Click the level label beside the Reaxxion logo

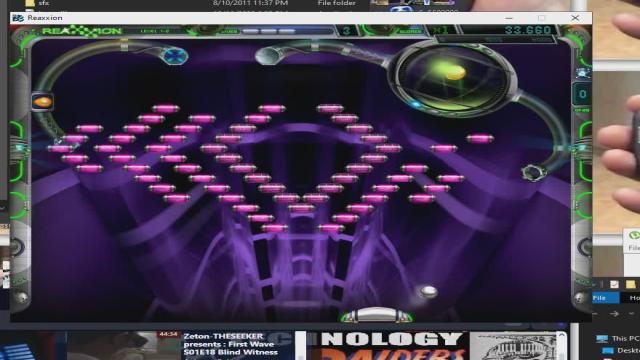coord(154,31)
